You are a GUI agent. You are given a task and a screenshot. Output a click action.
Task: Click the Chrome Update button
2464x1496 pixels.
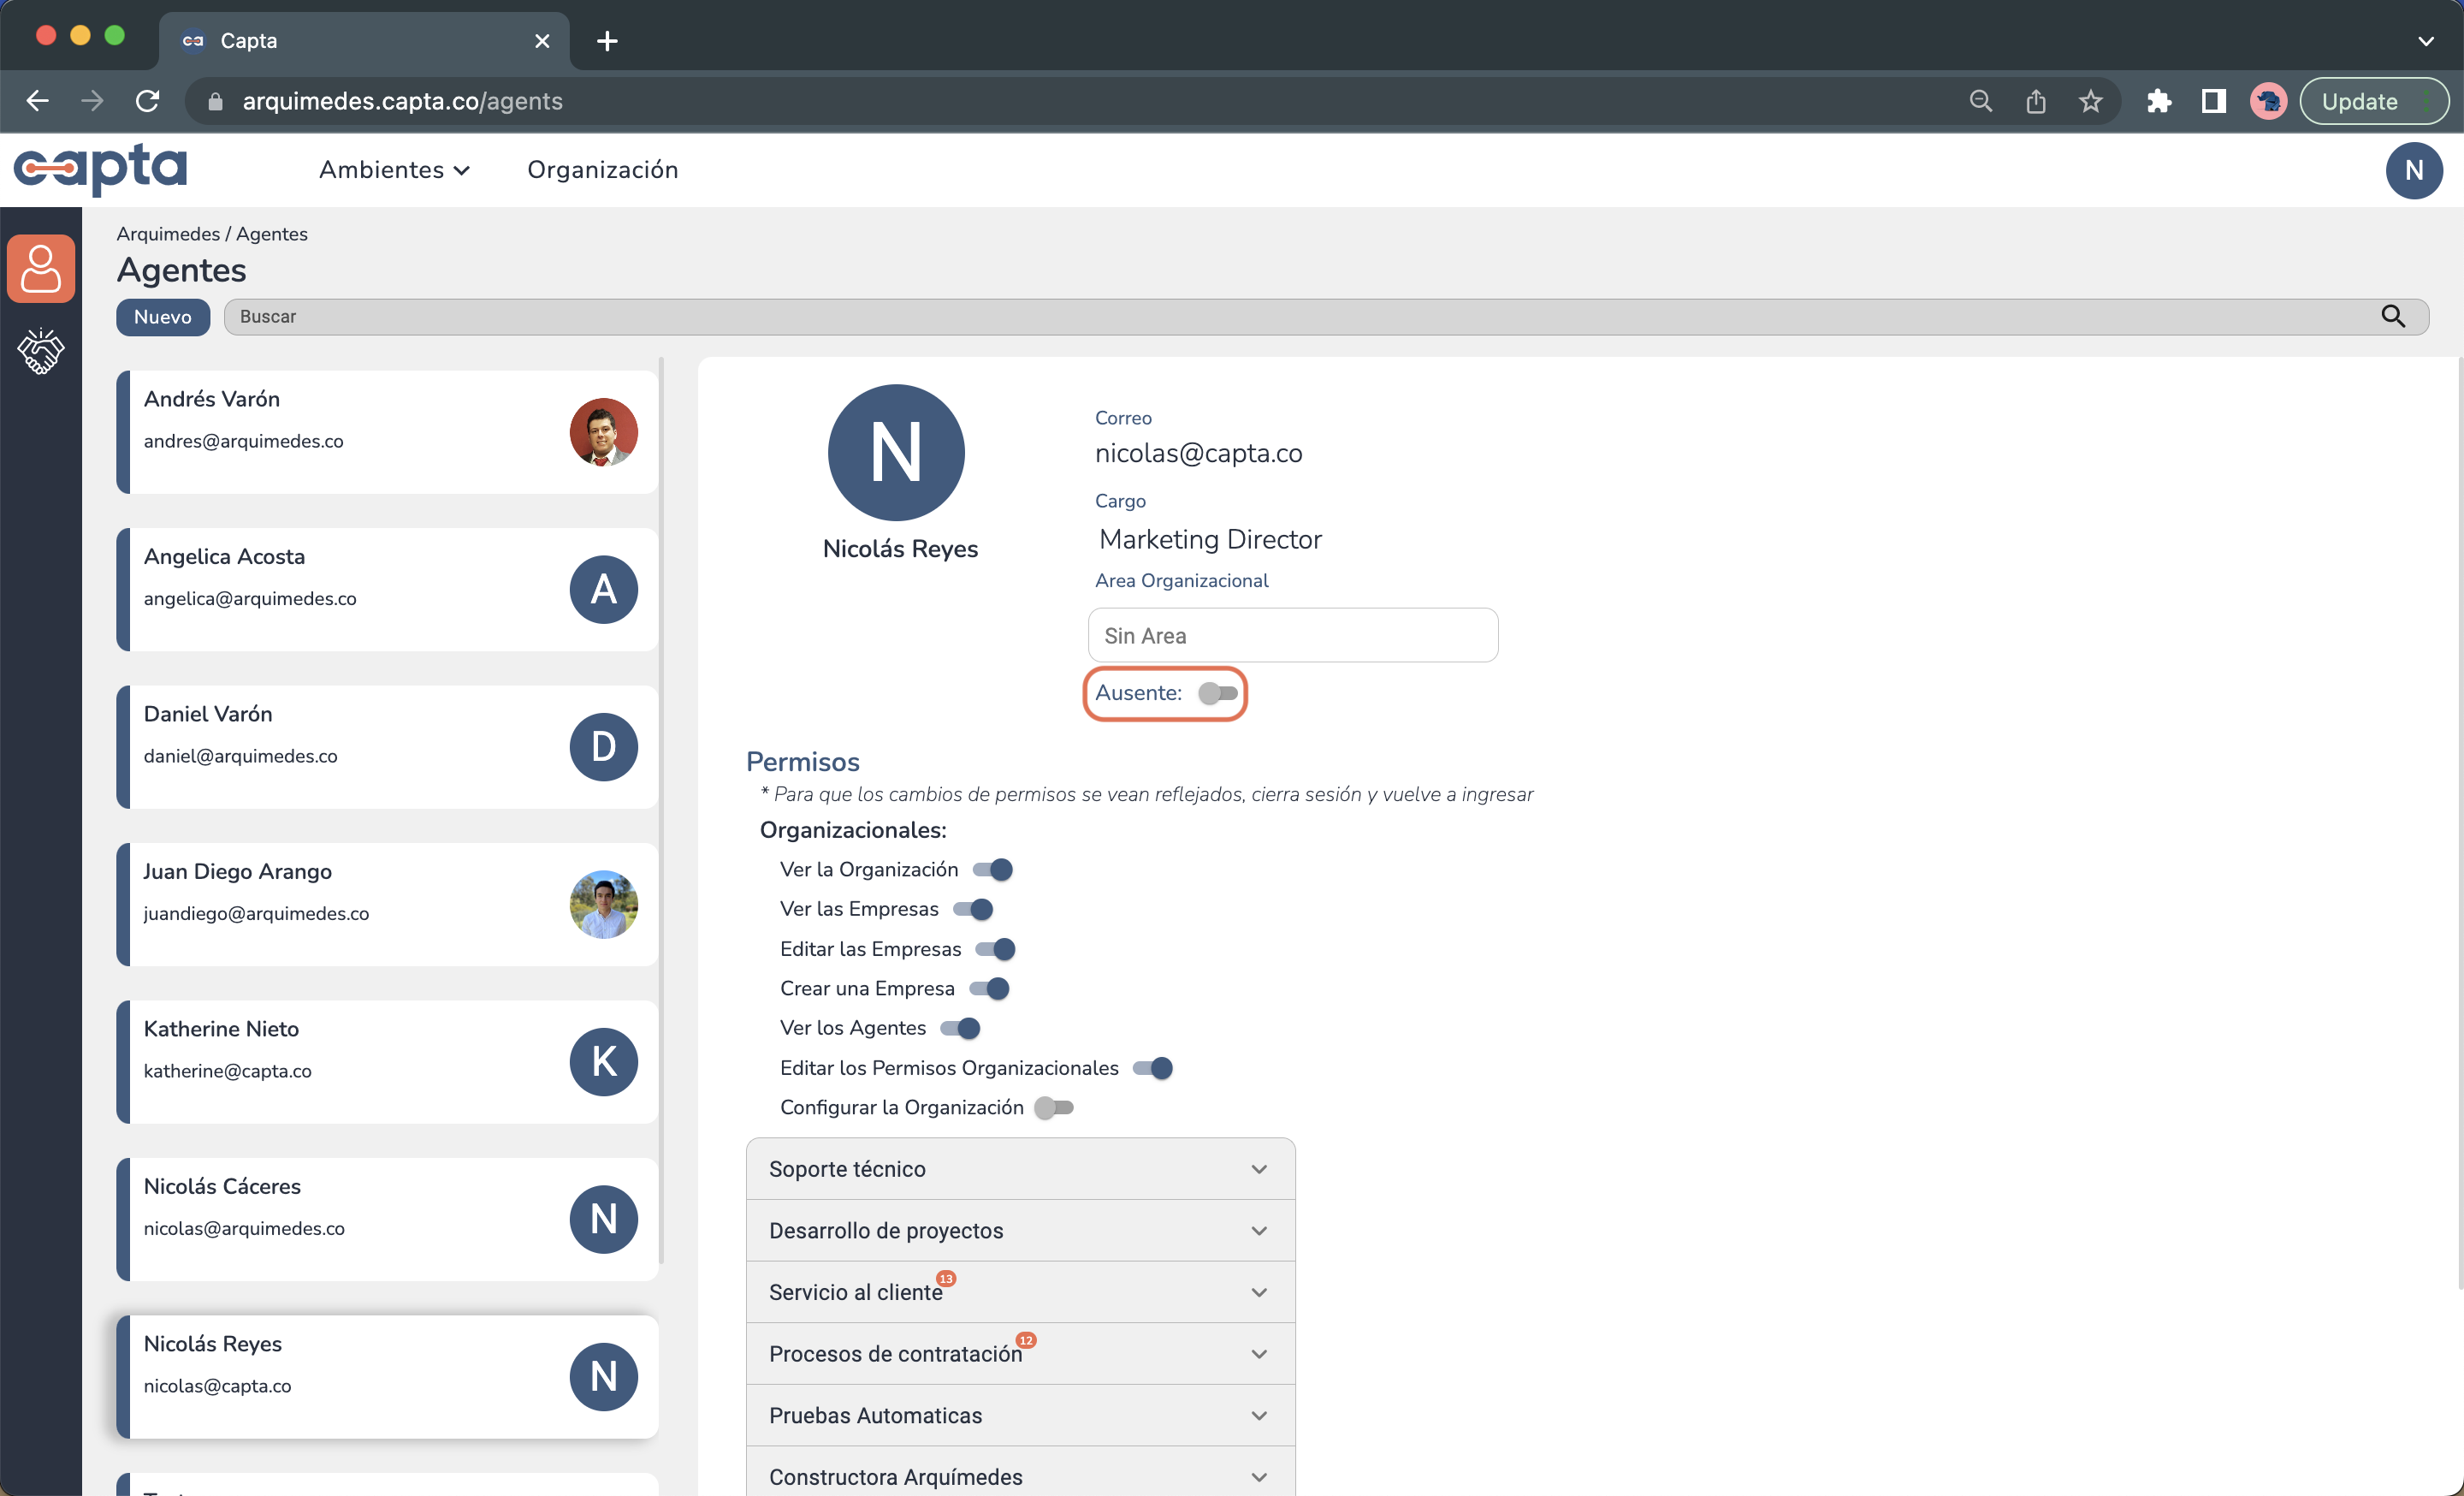click(2359, 101)
